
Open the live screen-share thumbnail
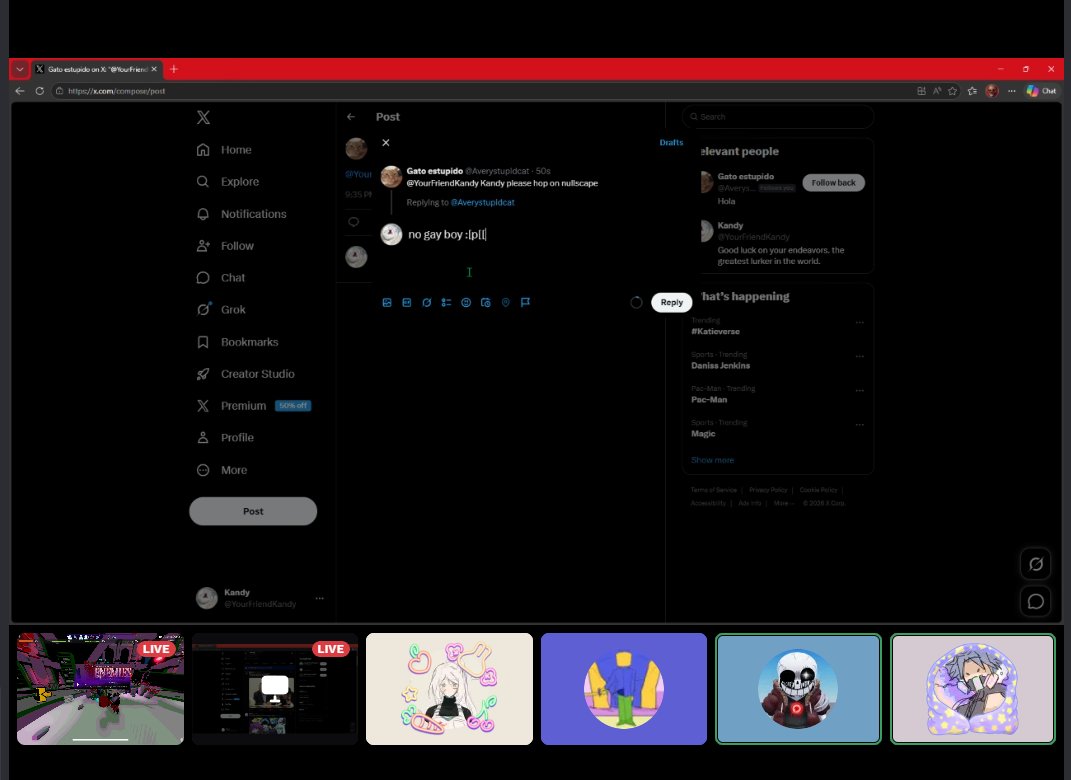click(x=275, y=688)
